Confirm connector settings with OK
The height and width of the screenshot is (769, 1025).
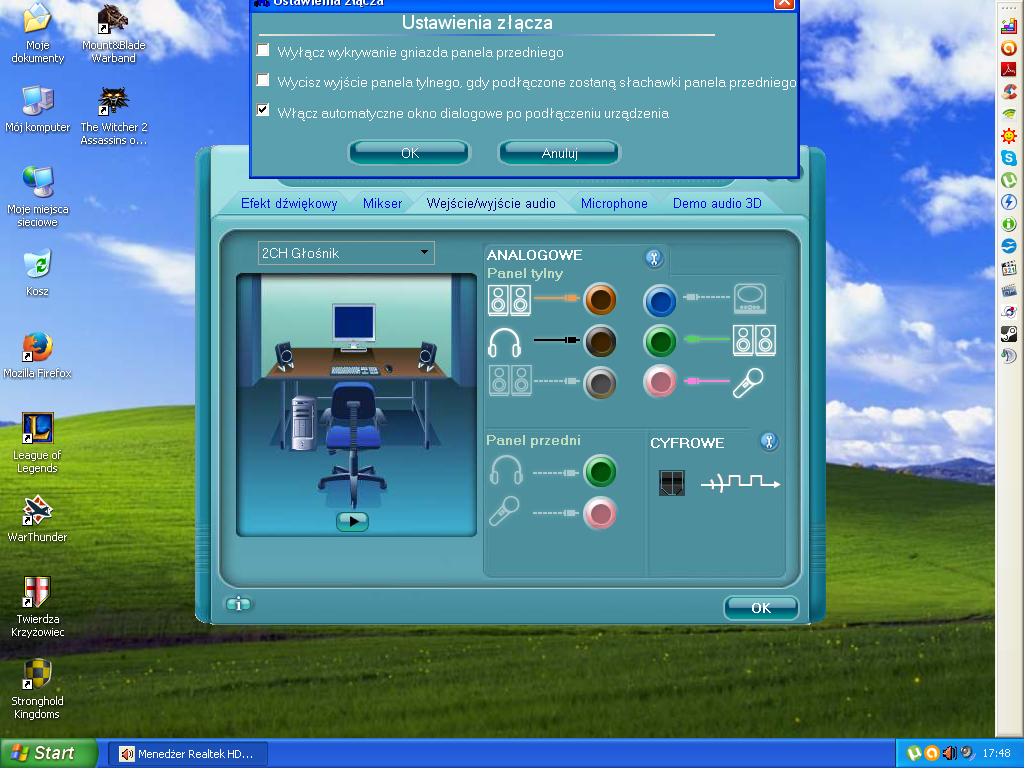point(408,152)
